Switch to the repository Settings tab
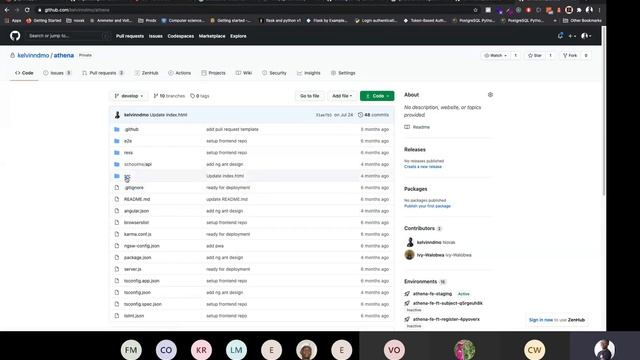Screen dimensions: 640x360 (x=343, y=73)
